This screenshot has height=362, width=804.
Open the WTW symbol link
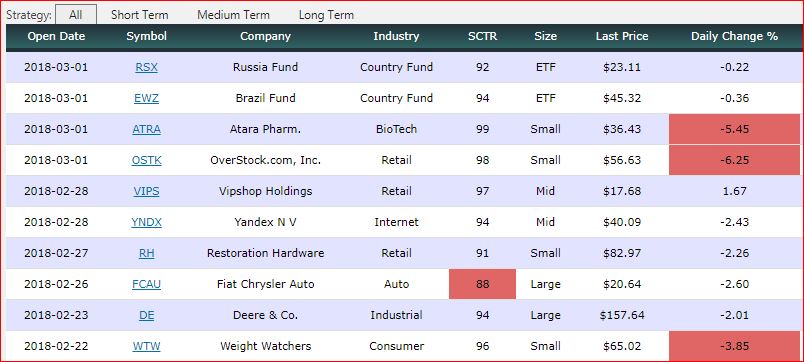pos(147,346)
